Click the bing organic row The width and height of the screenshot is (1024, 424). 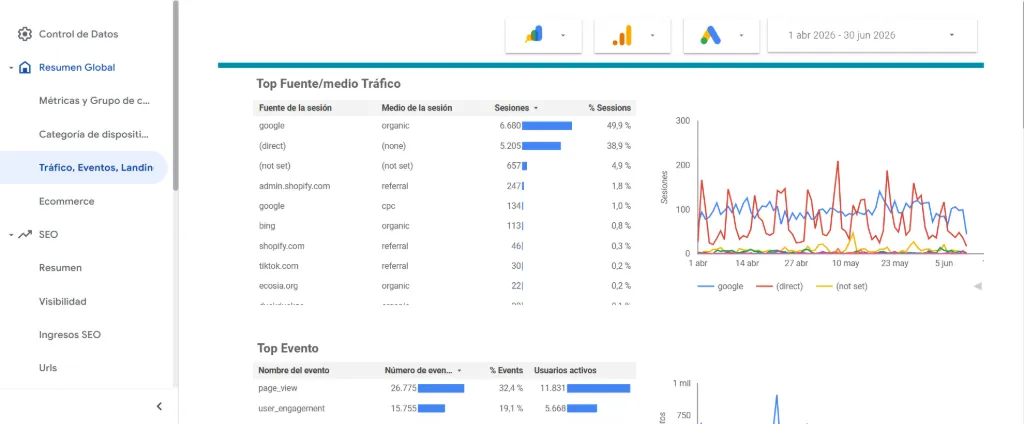[x=444, y=226]
